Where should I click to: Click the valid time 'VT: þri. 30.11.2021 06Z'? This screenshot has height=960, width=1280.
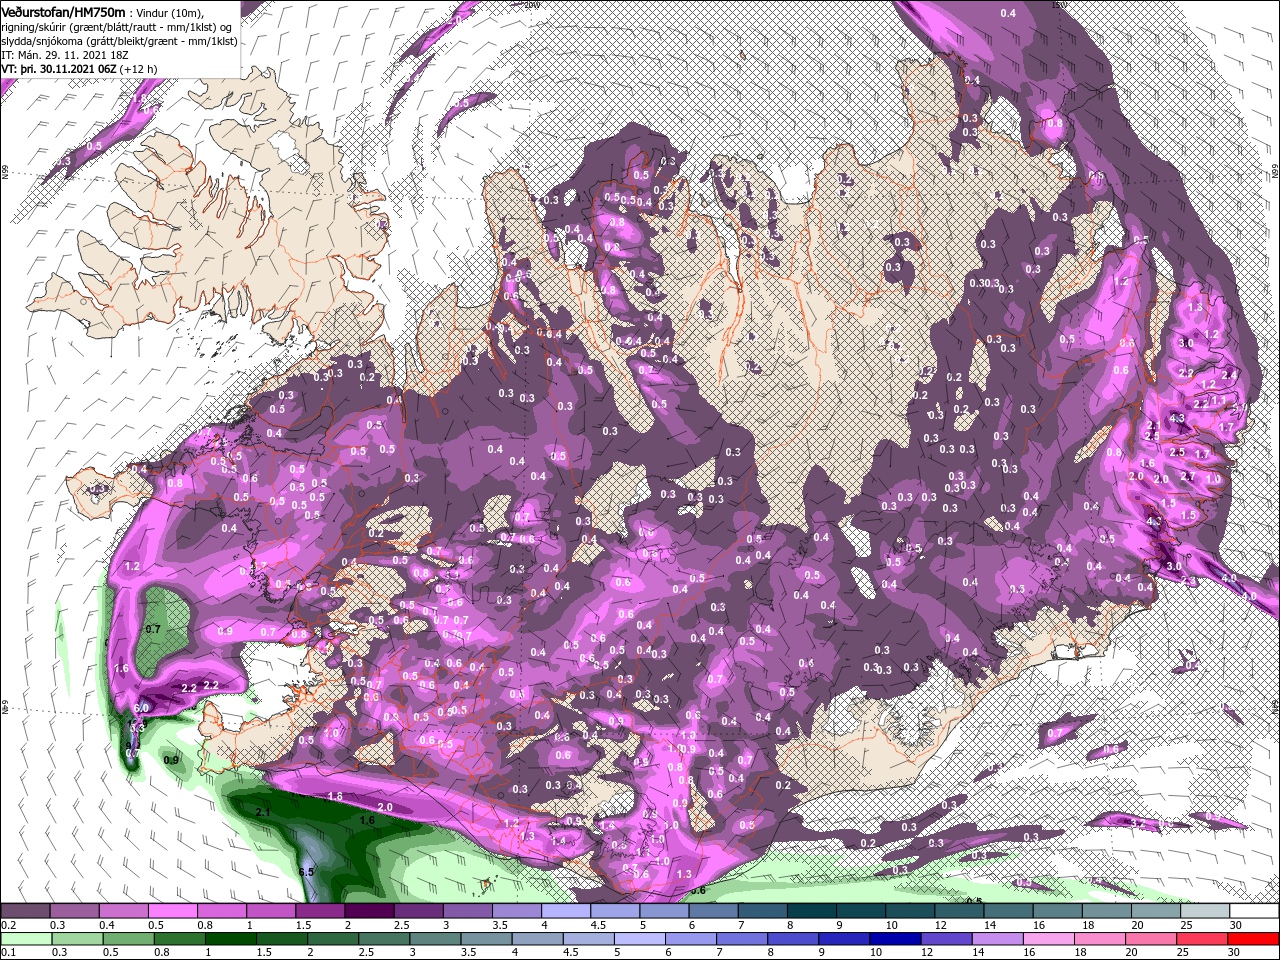click(58, 68)
